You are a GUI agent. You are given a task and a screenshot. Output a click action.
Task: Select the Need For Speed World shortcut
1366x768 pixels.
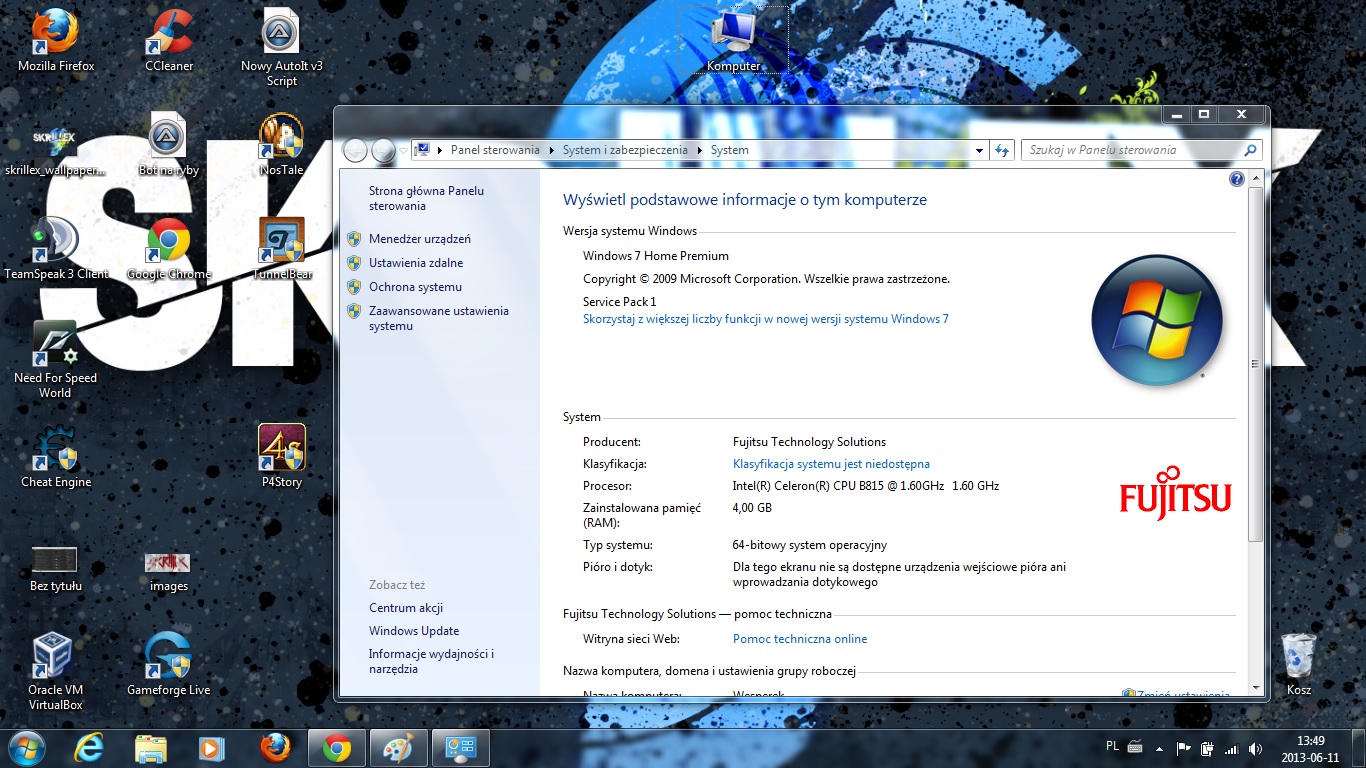[56, 360]
